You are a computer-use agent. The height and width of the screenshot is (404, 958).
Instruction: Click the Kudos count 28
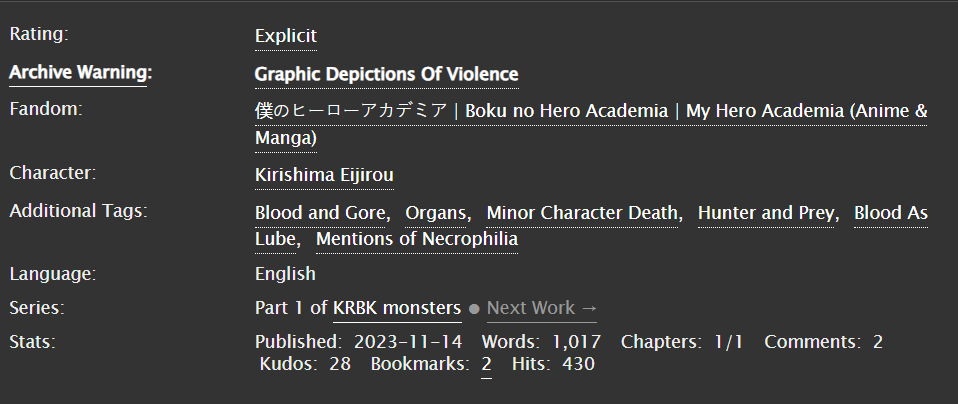(x=340, y=364)
